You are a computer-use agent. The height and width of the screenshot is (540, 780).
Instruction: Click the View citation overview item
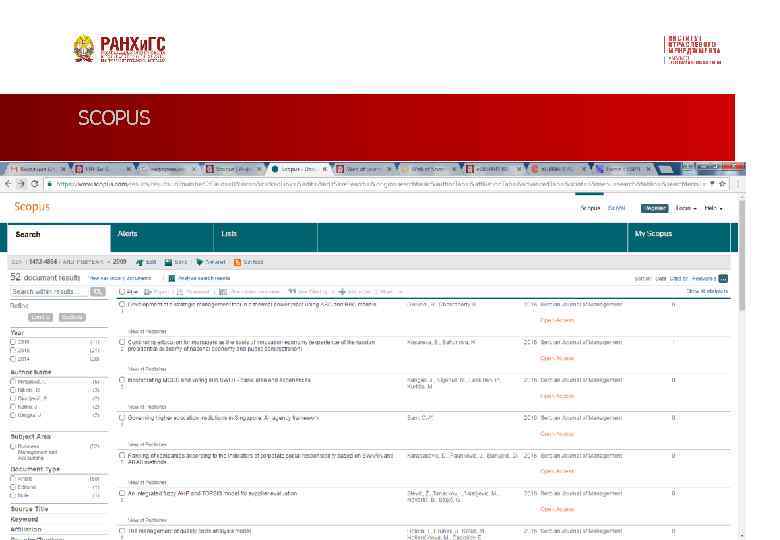point(250,292)
